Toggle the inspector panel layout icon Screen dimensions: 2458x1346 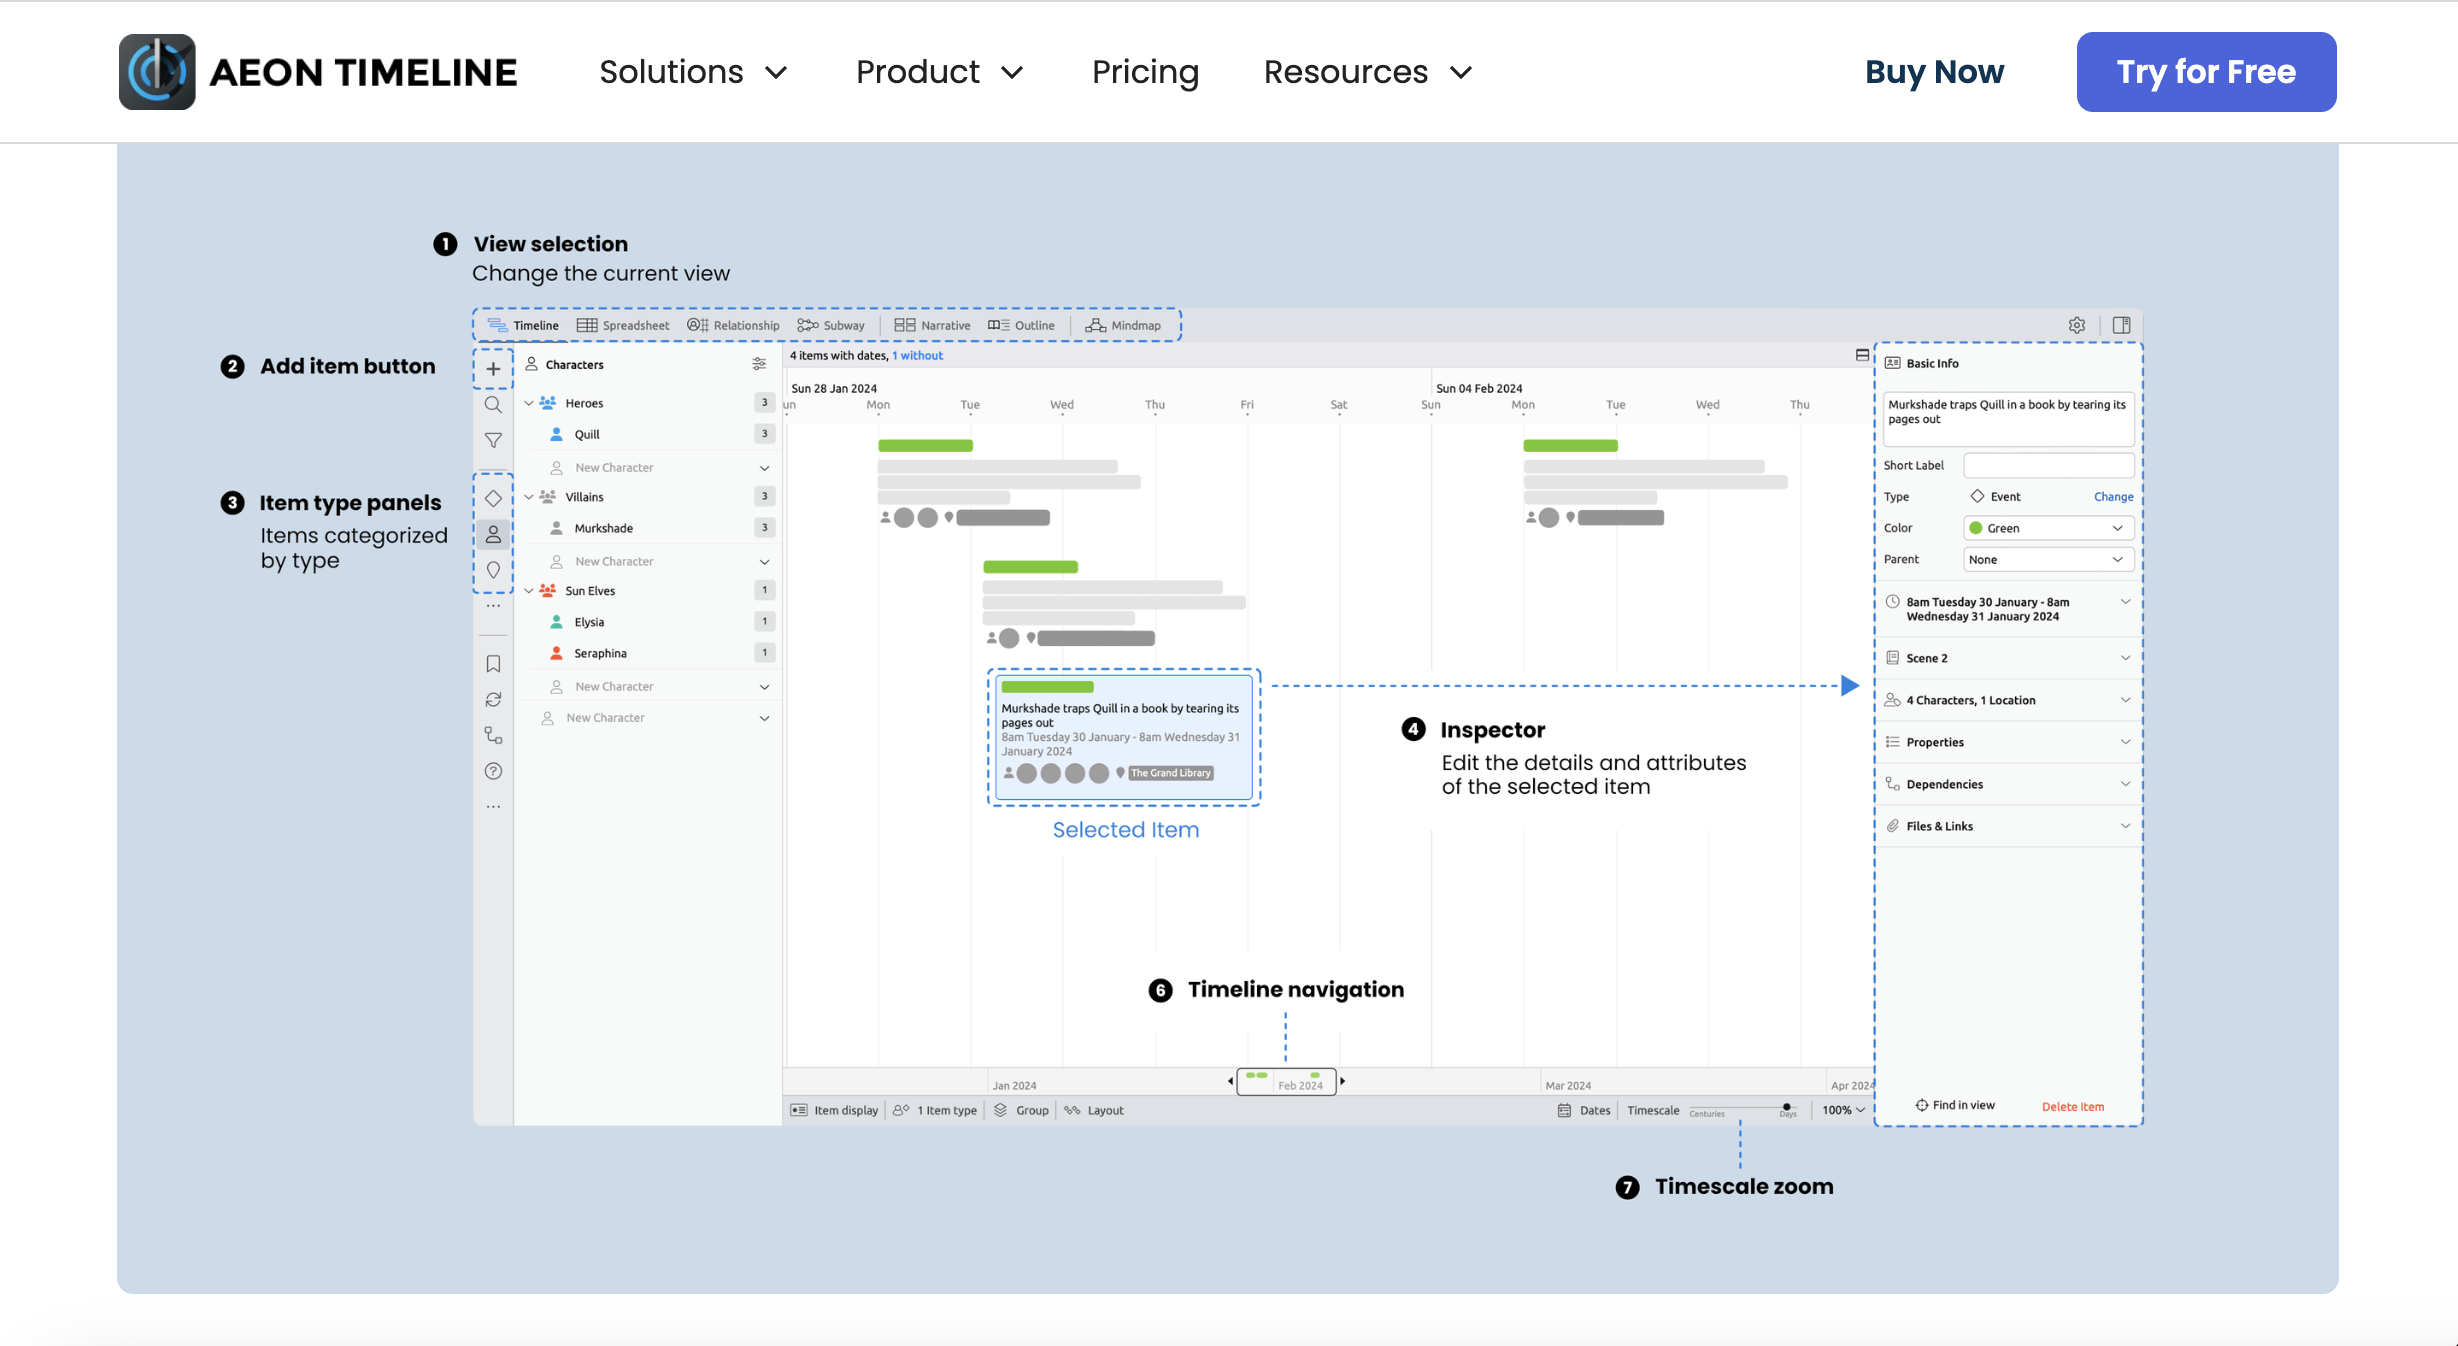pyautogui.click(x=2122, y=325)
